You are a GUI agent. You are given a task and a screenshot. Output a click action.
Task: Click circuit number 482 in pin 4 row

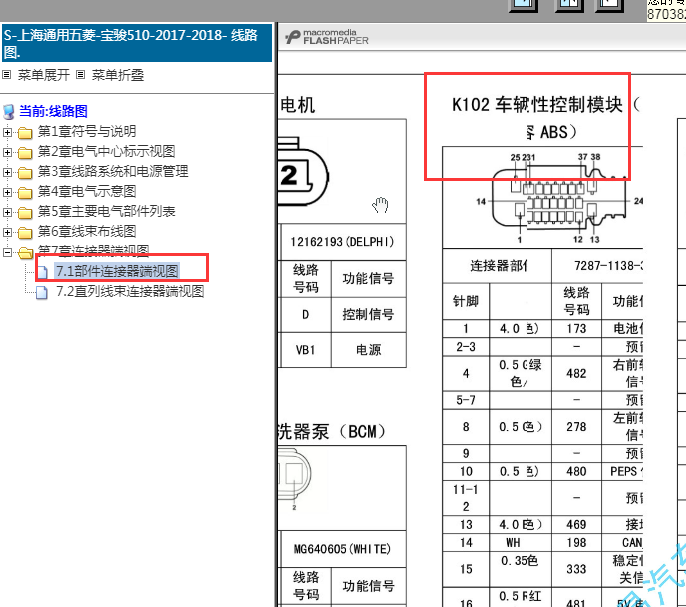[x=576, y=374]
